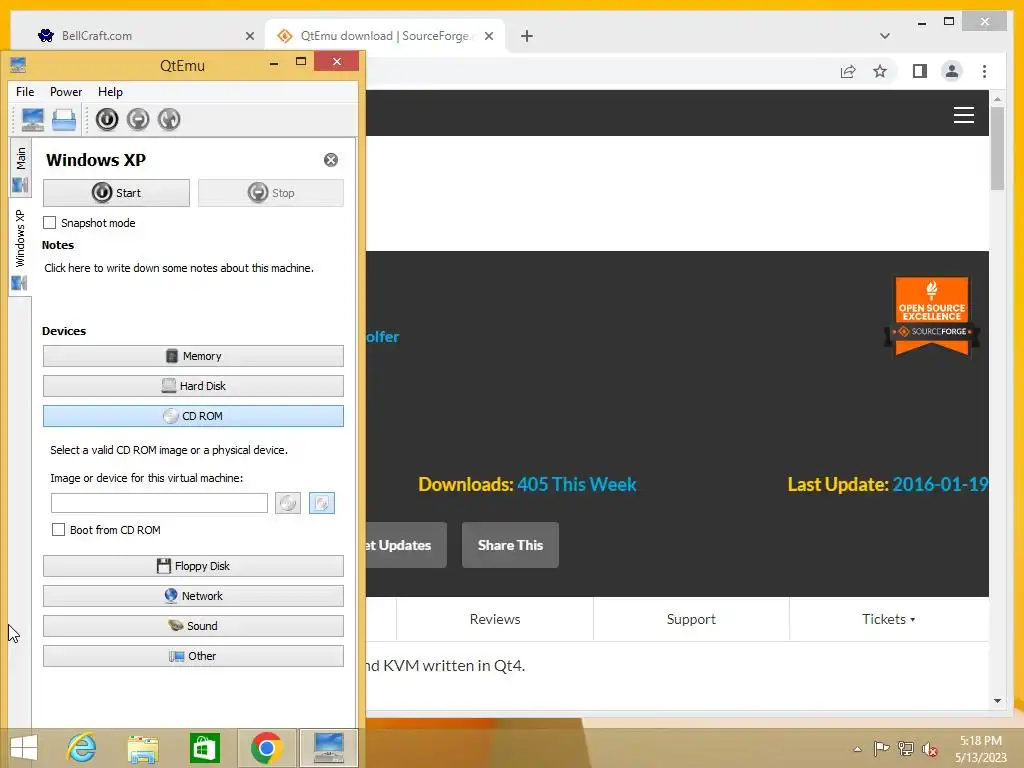Open the Support tab on SourceForge

coord(691,619)
